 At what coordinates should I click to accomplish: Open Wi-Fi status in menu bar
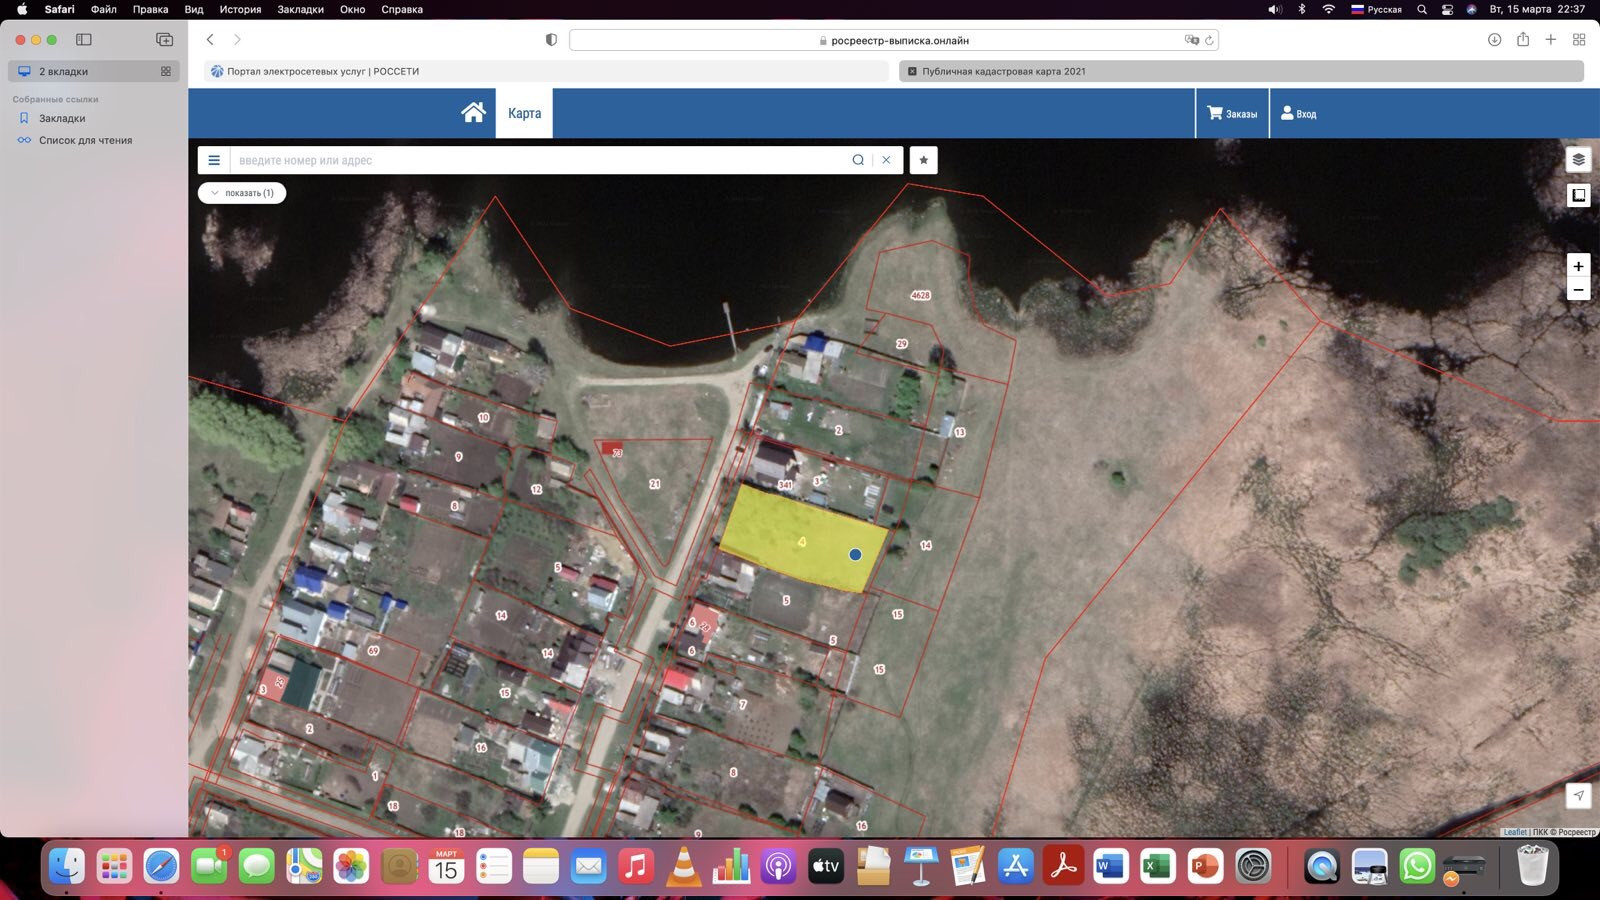1328,9
